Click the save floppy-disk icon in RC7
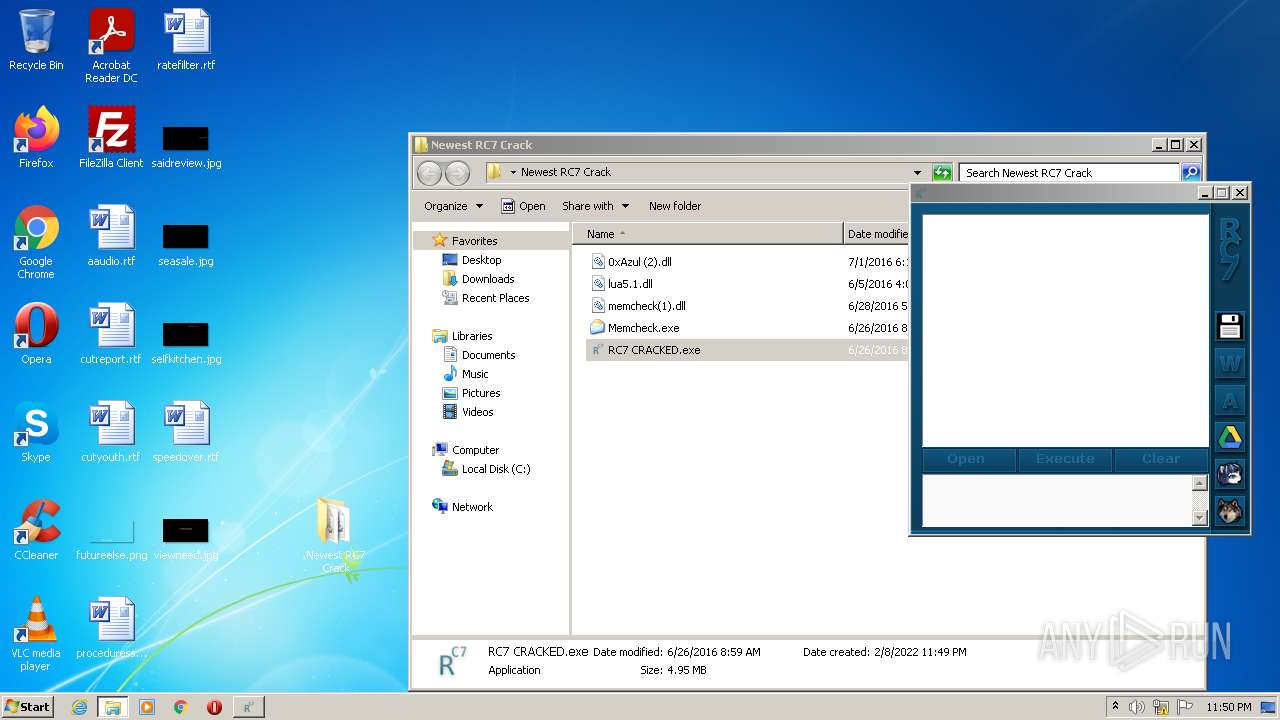 1229,326
